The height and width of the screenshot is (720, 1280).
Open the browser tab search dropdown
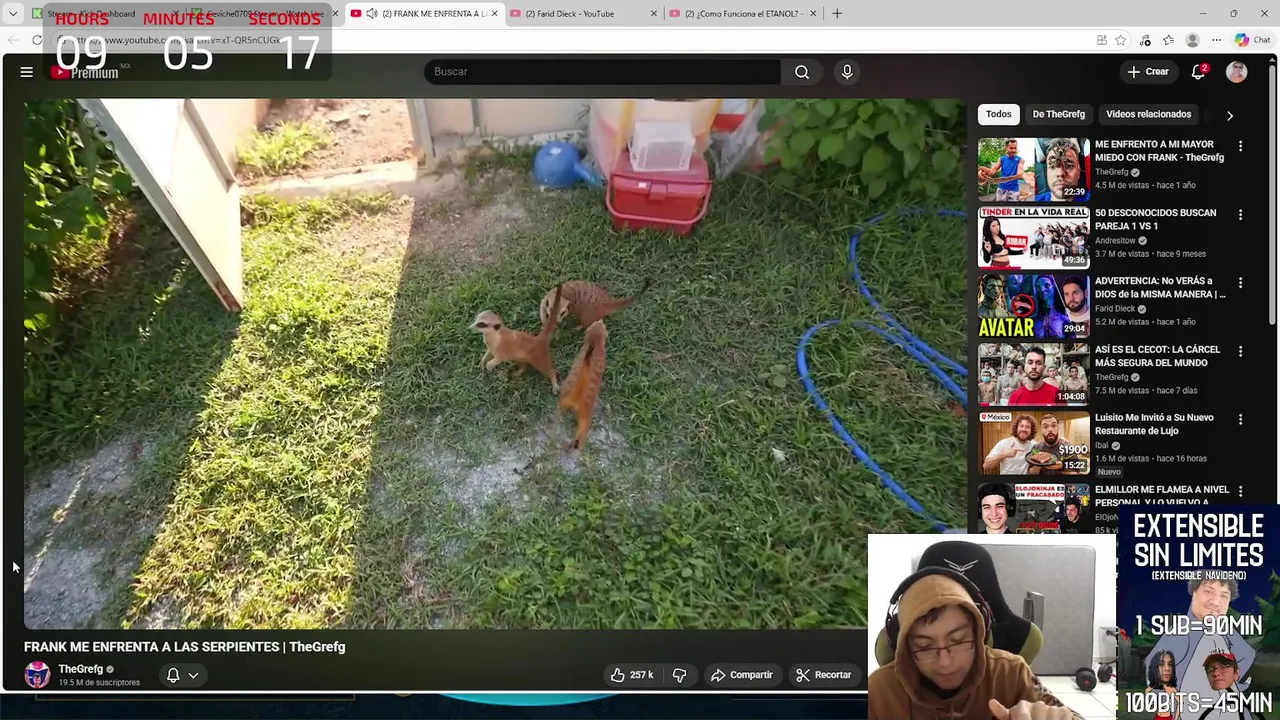tap(13, 14)
